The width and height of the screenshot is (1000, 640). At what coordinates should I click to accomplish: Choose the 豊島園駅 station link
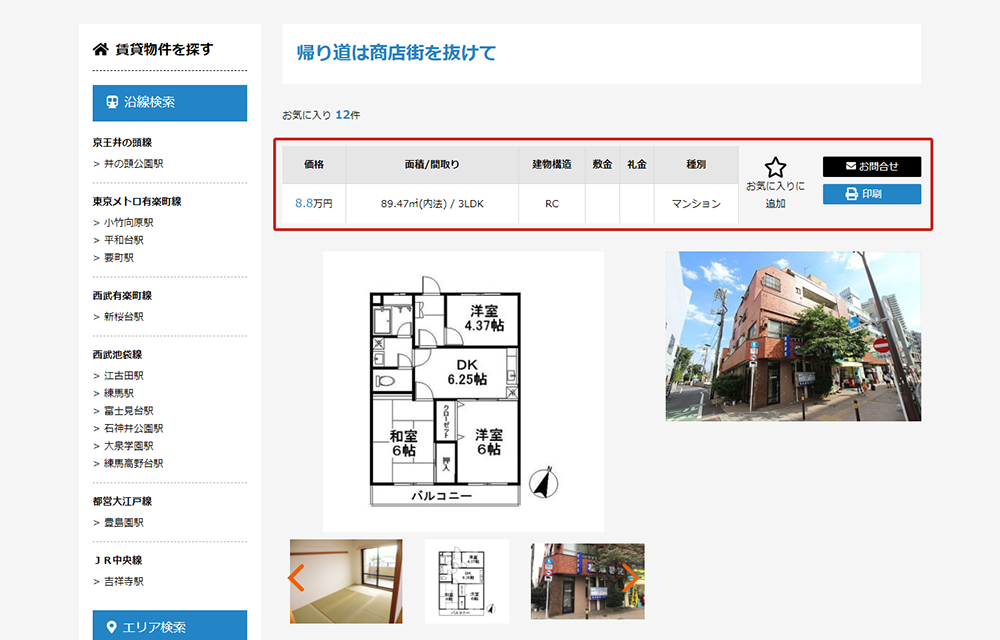tap(124, 522)
